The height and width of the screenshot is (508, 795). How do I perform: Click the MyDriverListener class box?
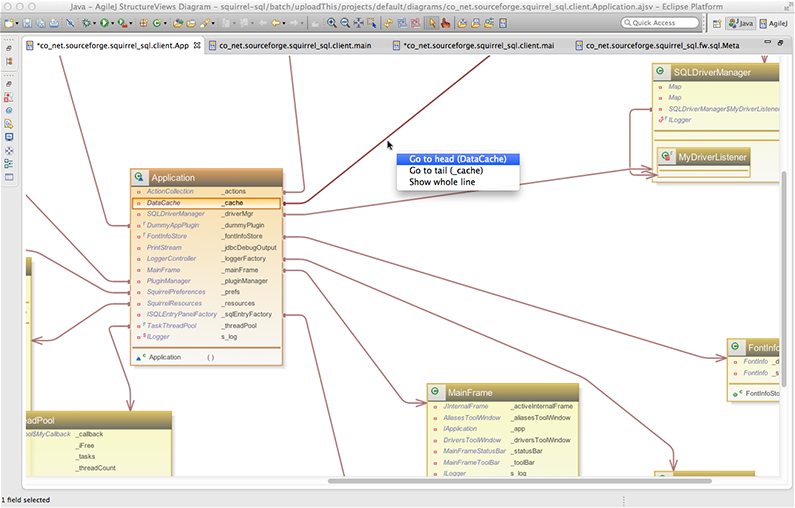point(704,161)
